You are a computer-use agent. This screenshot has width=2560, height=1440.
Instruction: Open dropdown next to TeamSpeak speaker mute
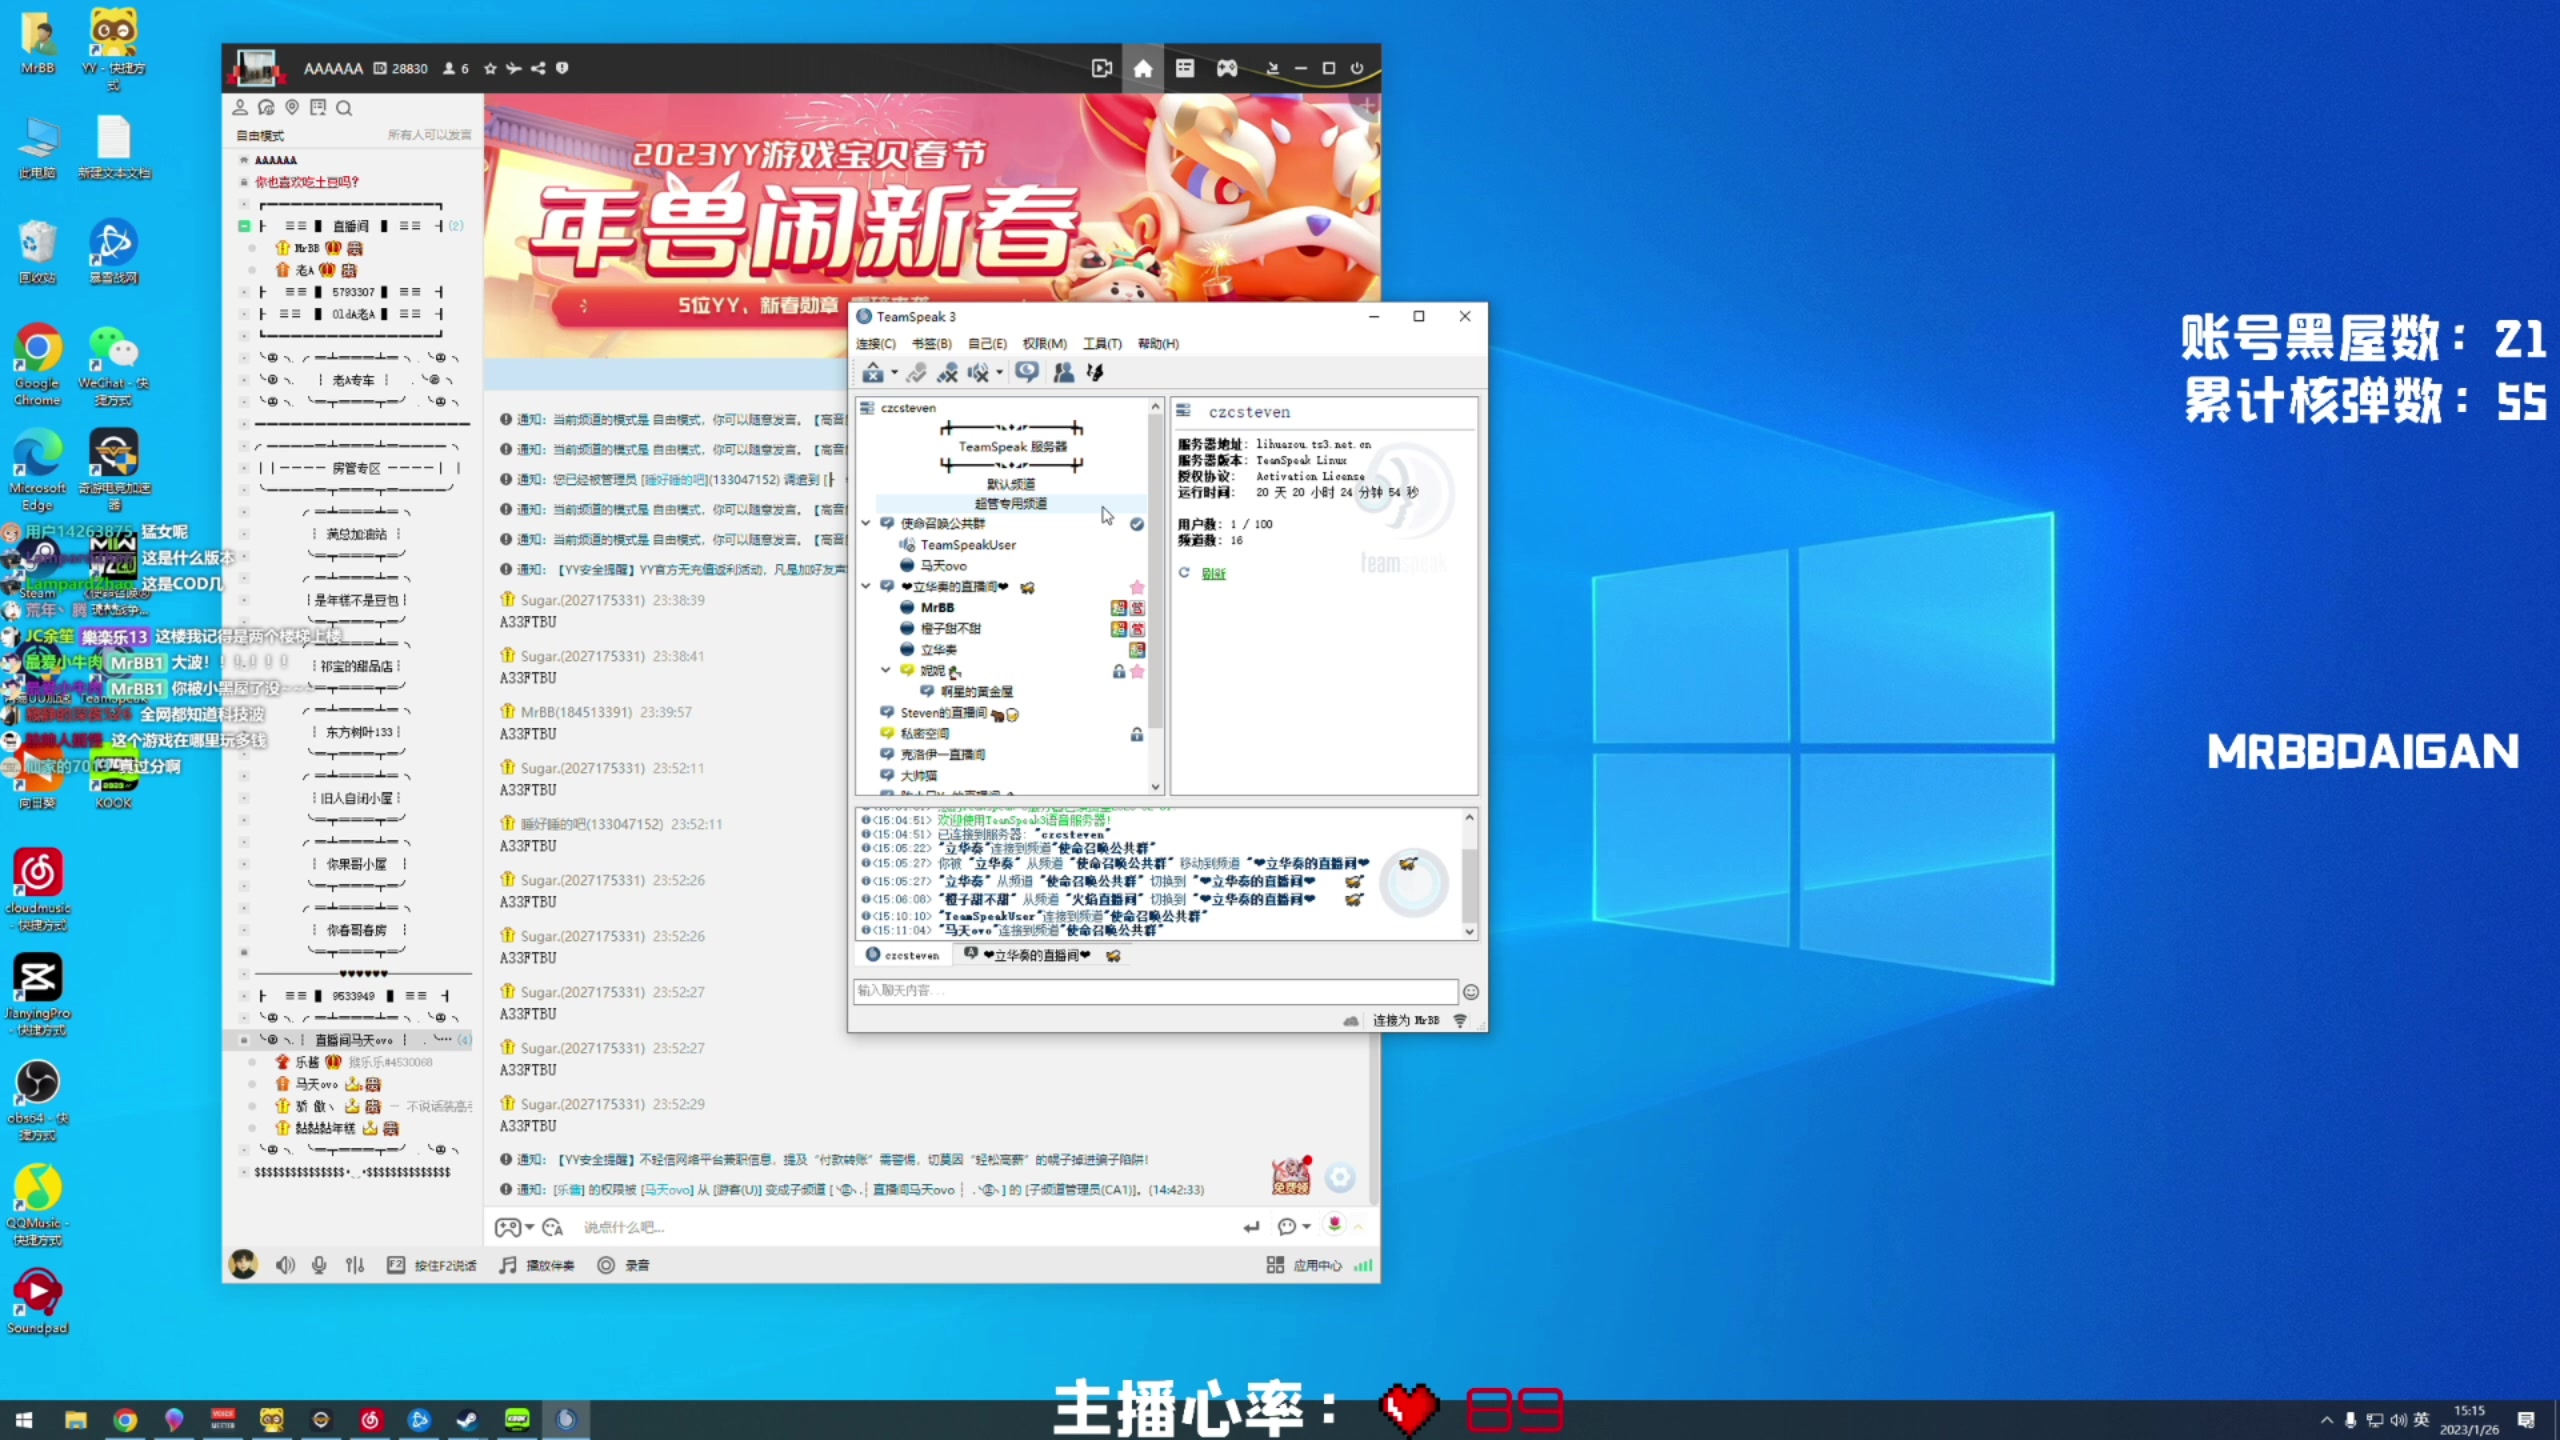pos(999,373)
